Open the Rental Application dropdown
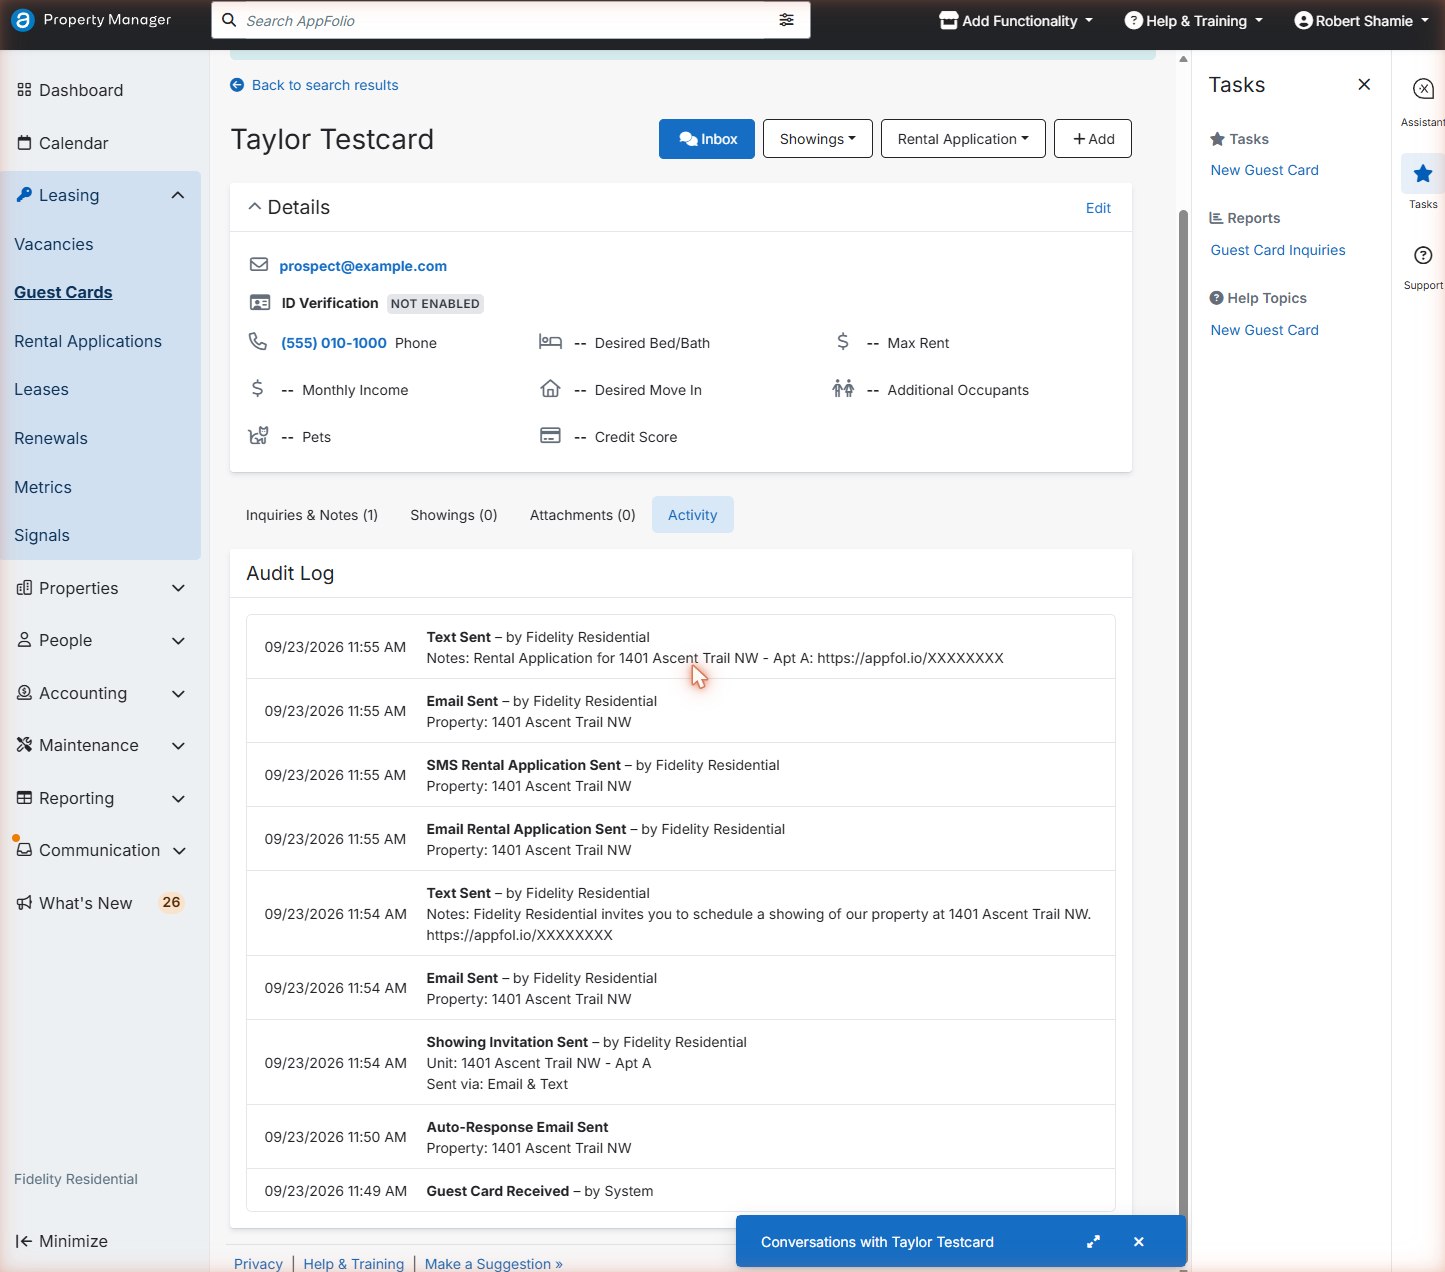This screenshot has height=1272, width=1445. [x=962, y=139]
